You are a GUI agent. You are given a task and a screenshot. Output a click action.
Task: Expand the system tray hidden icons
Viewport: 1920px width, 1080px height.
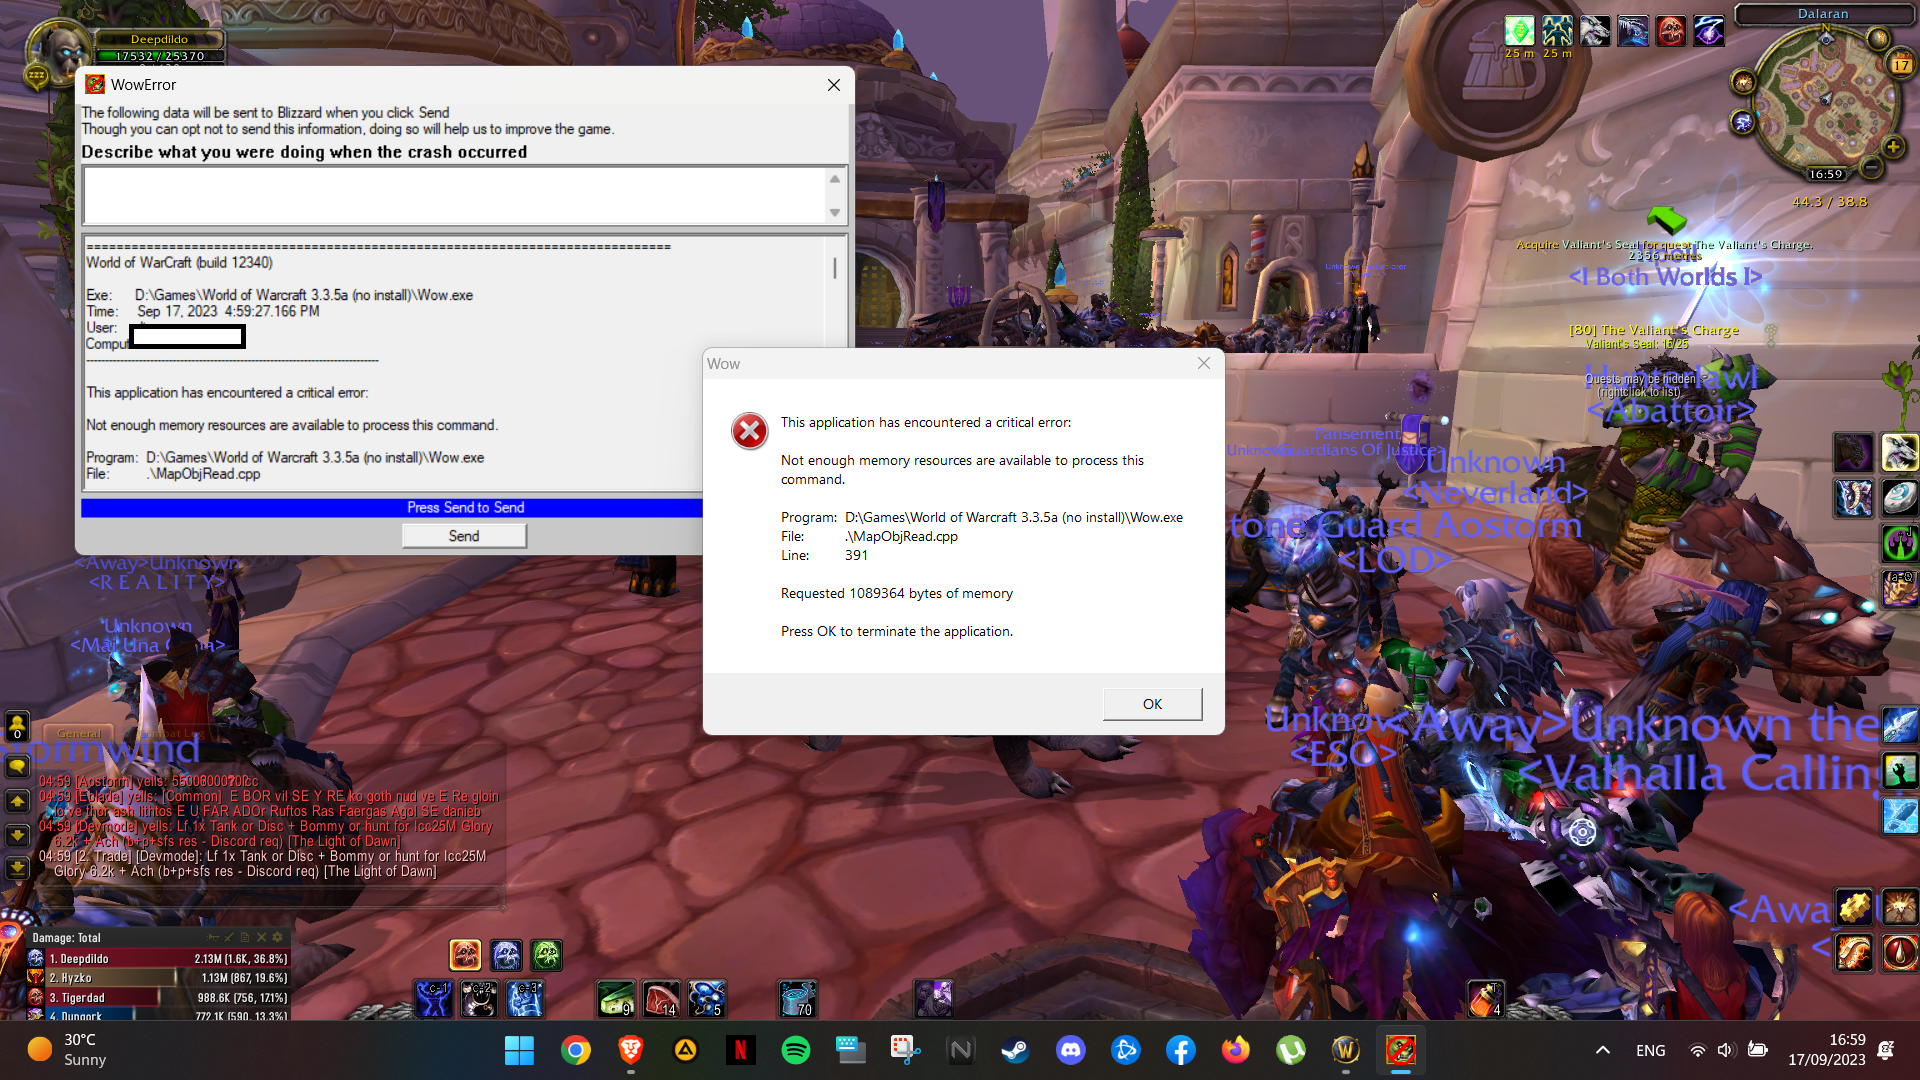(x=1602, y=1050)
